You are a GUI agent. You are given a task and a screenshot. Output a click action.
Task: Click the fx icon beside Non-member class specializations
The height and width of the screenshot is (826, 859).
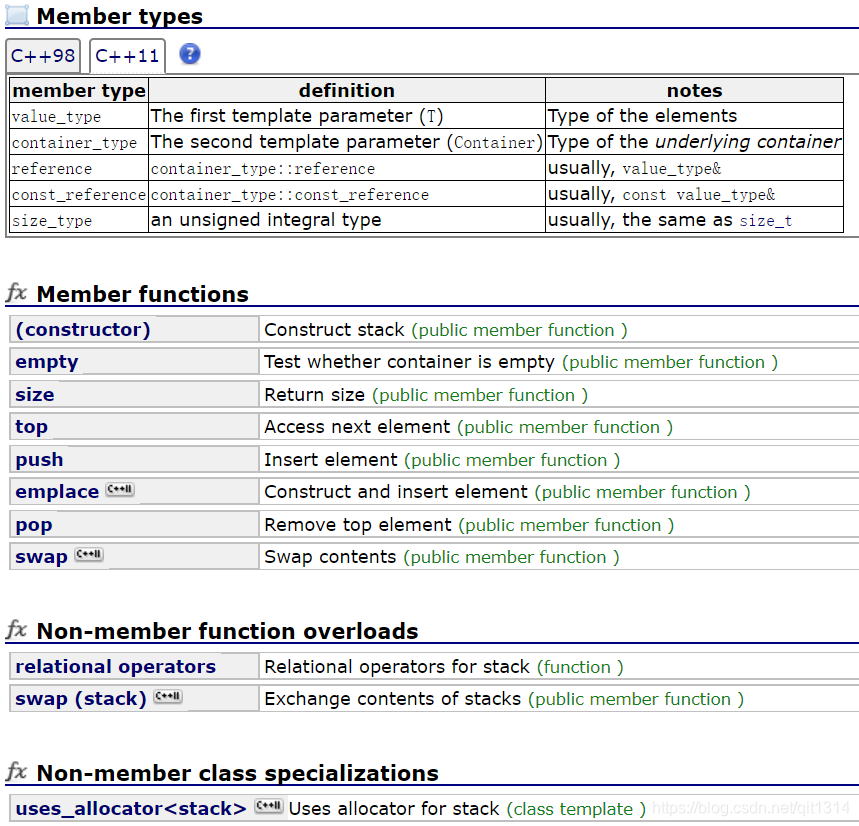16,771
